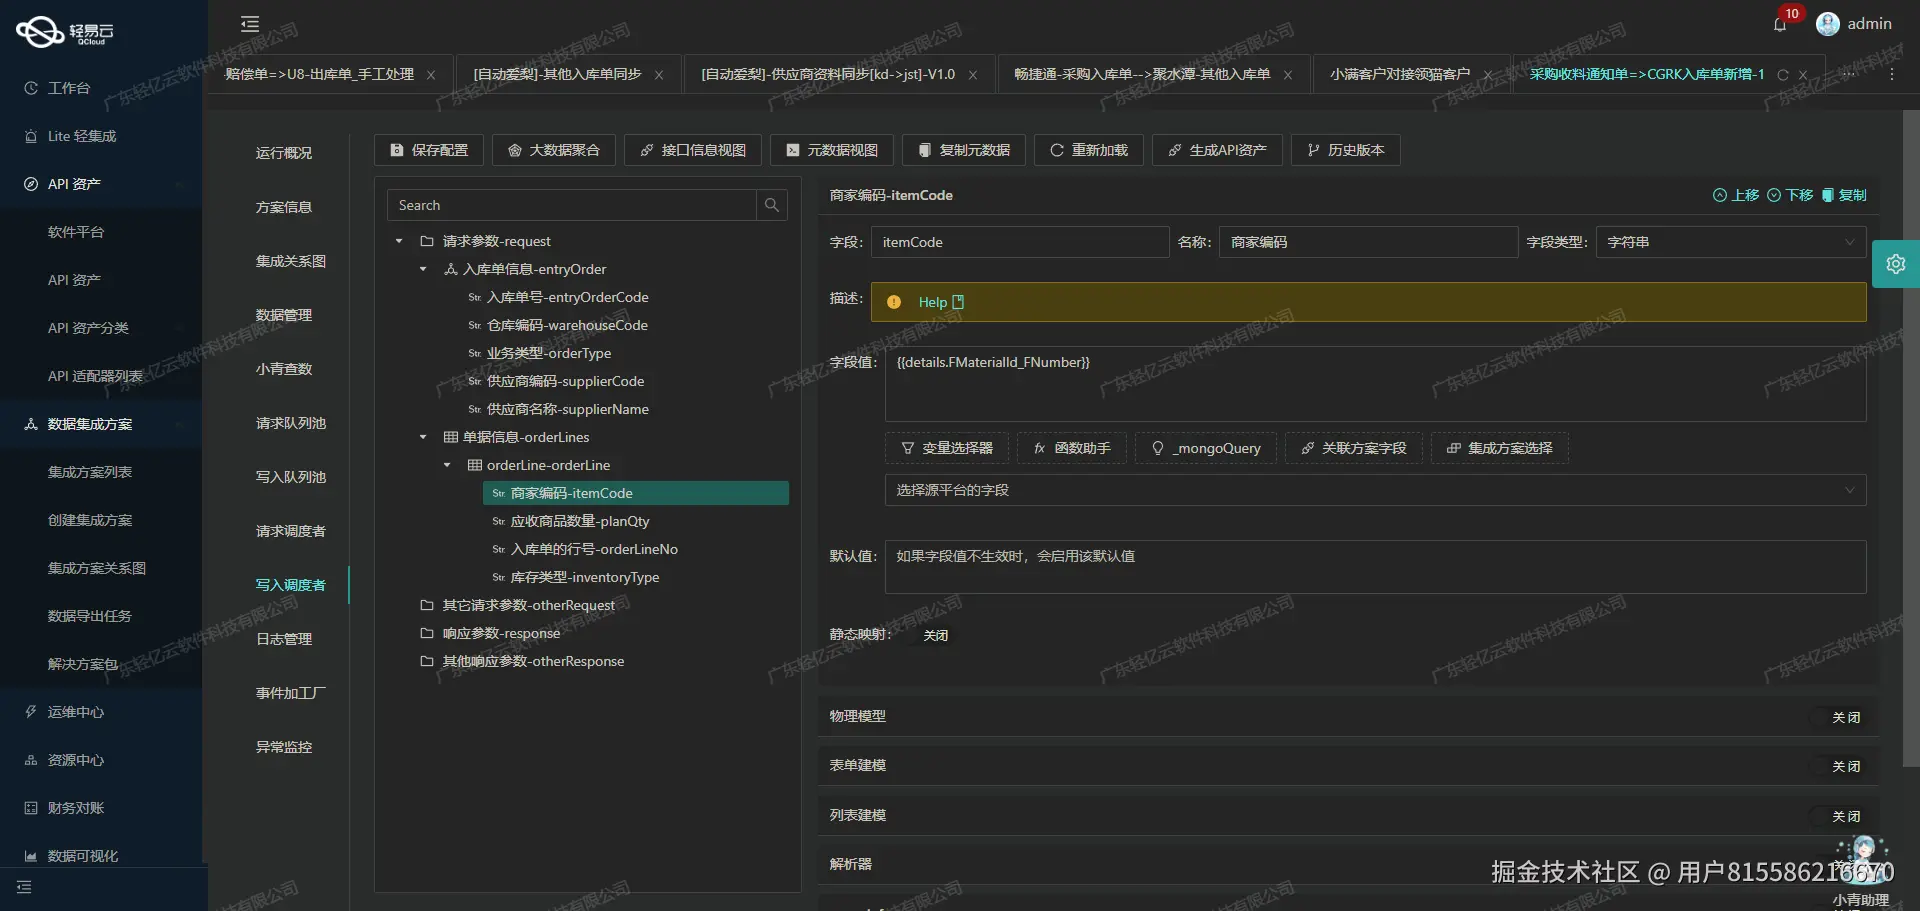The width and height of the screenshot is (1920, 911).
Task: Open 集成方案选择 picker
Action: [1498, 448]
